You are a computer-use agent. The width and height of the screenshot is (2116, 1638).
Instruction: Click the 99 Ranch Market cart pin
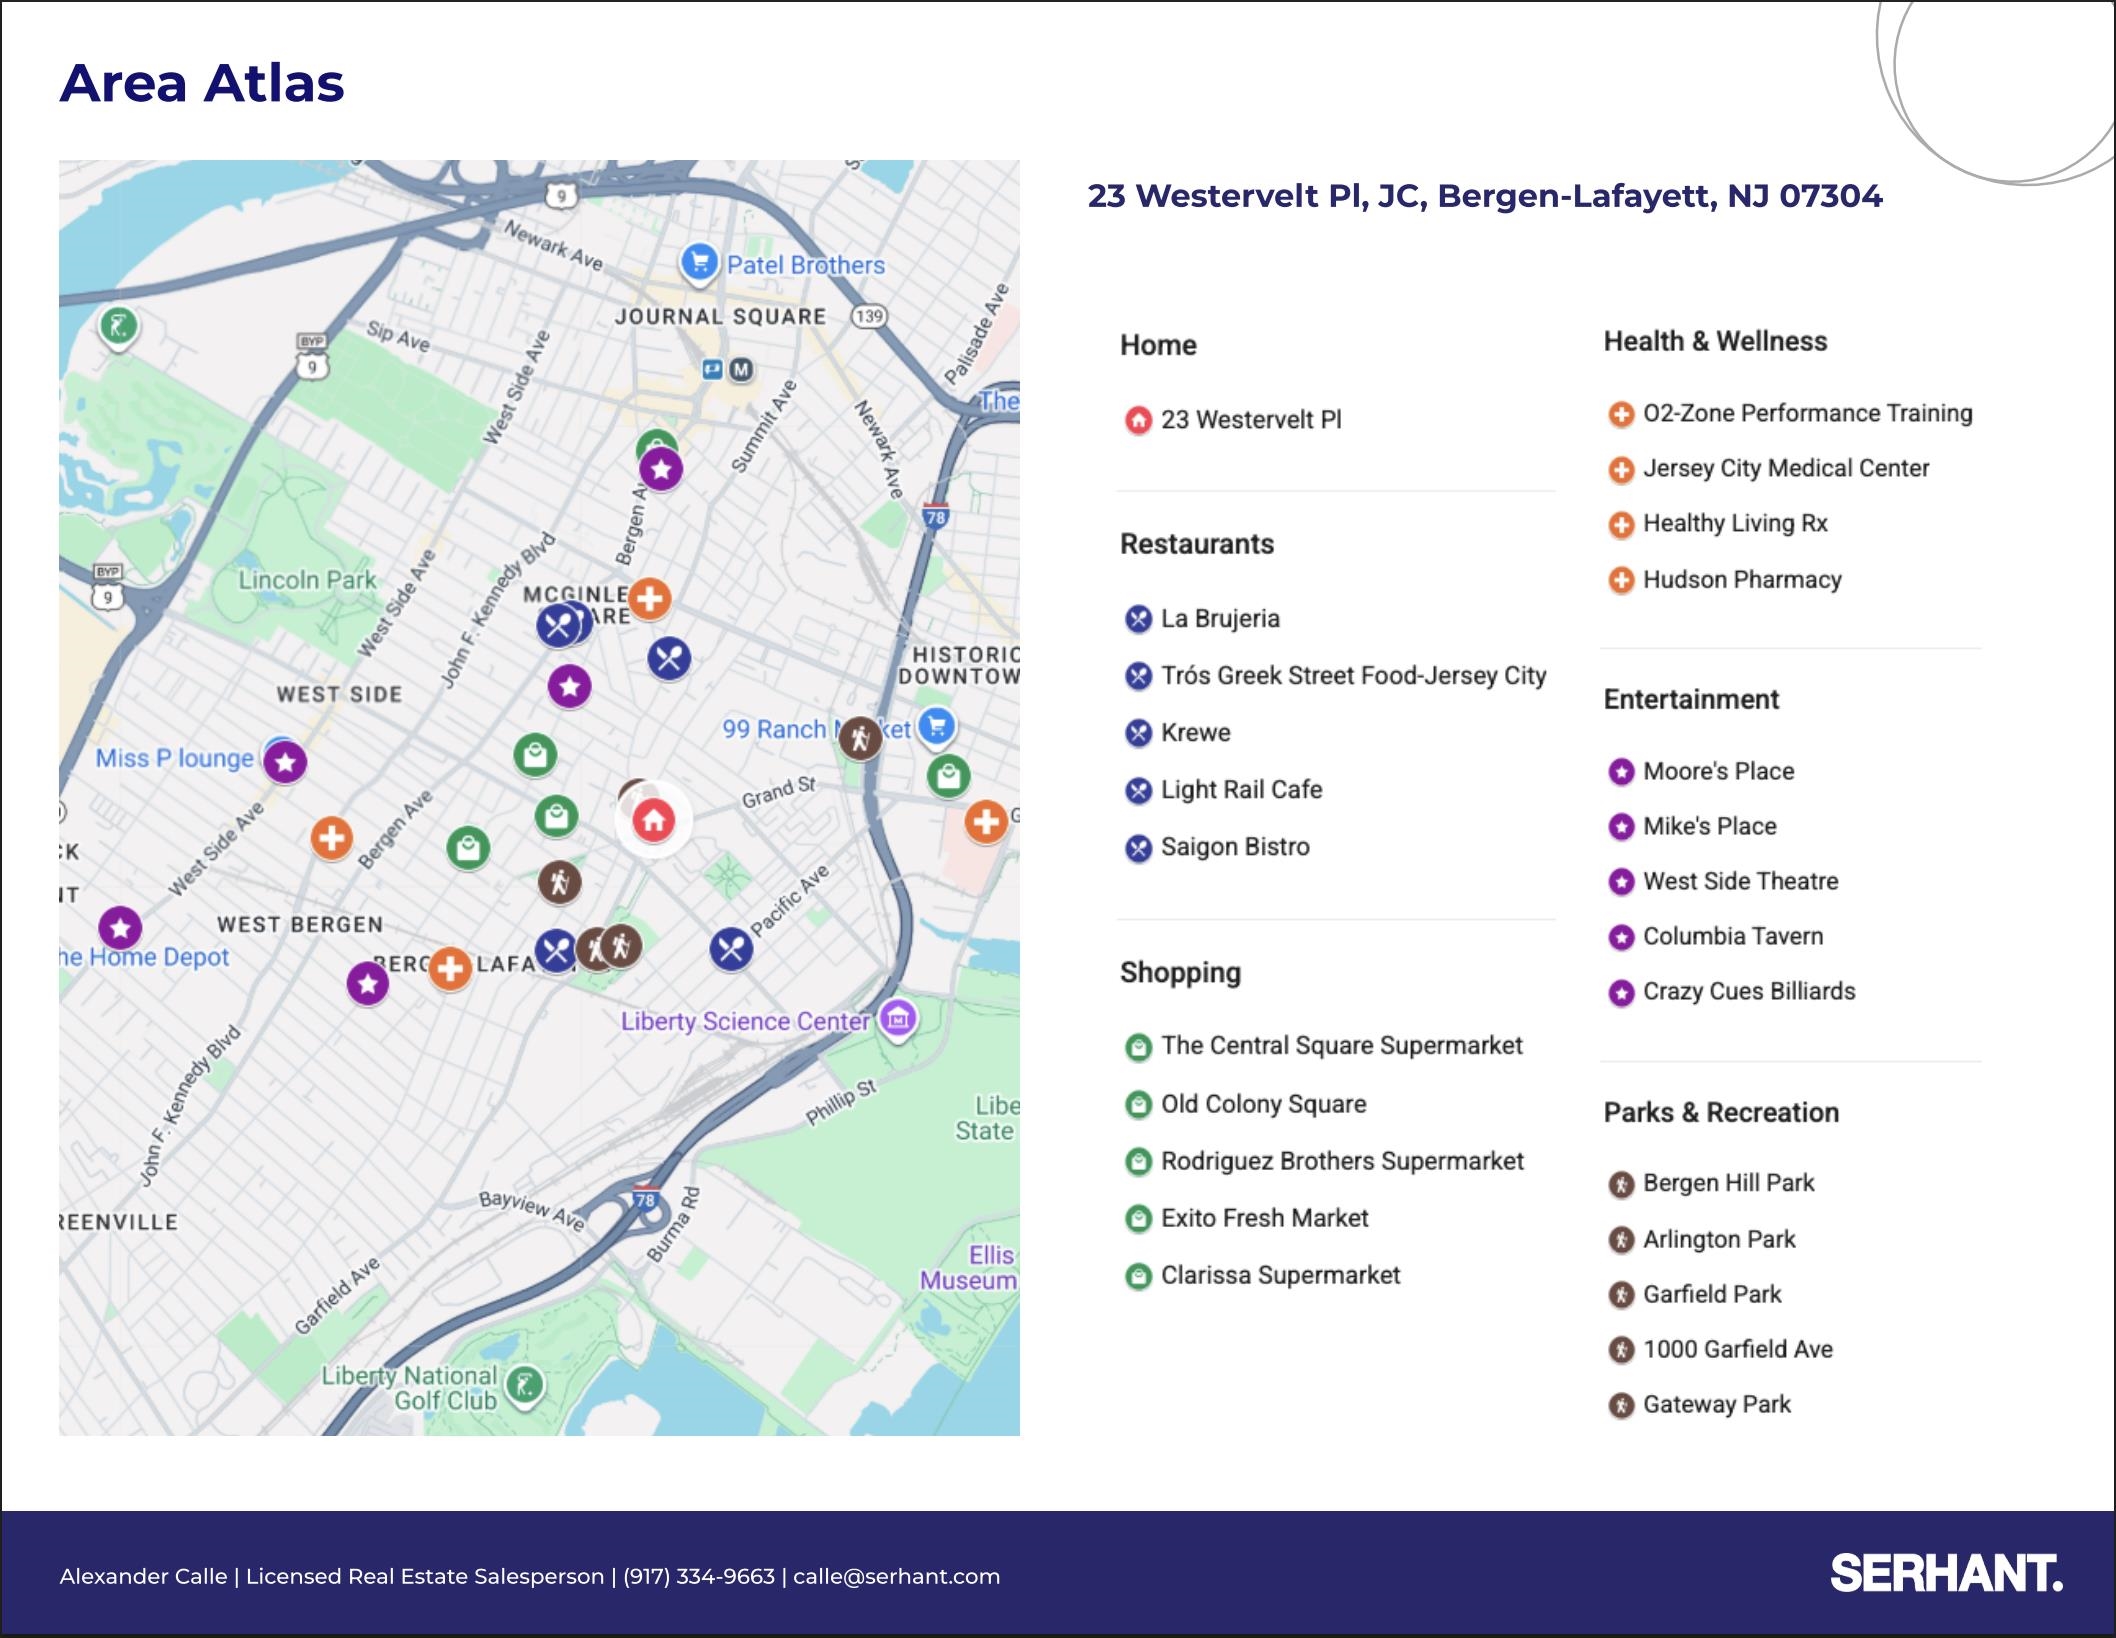(x=936, y=726)
